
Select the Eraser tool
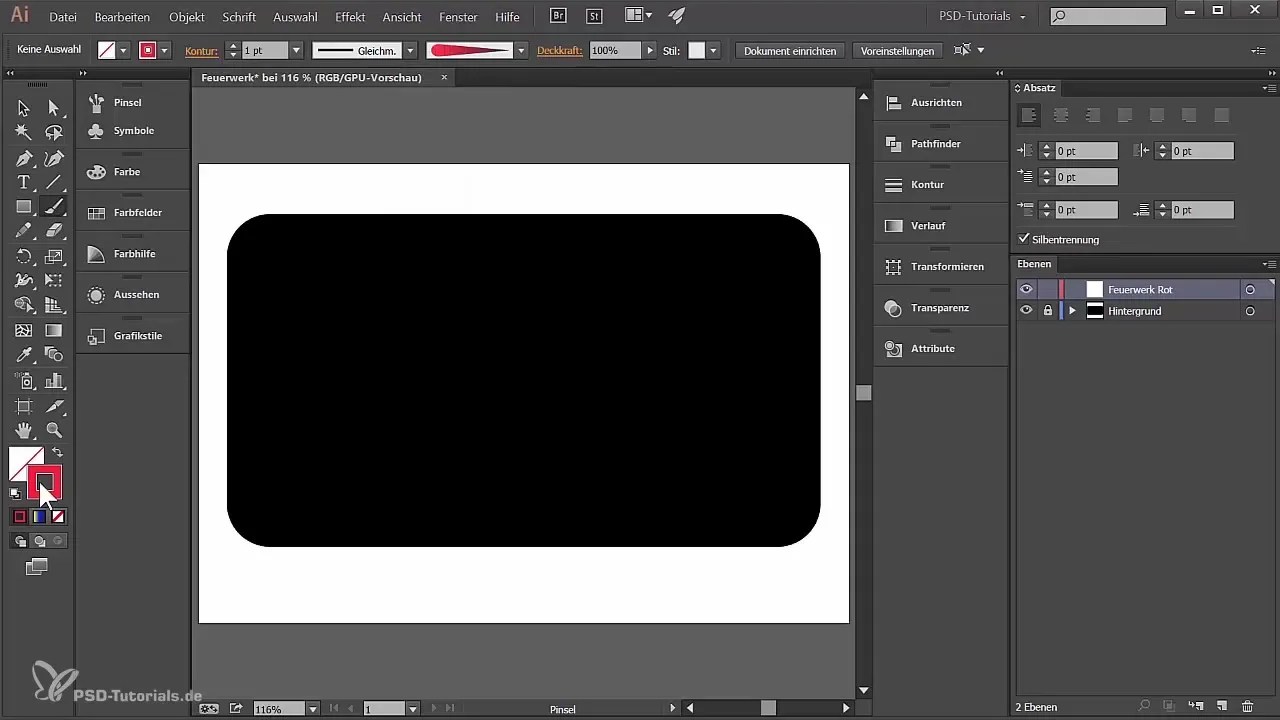click(54, 231)
